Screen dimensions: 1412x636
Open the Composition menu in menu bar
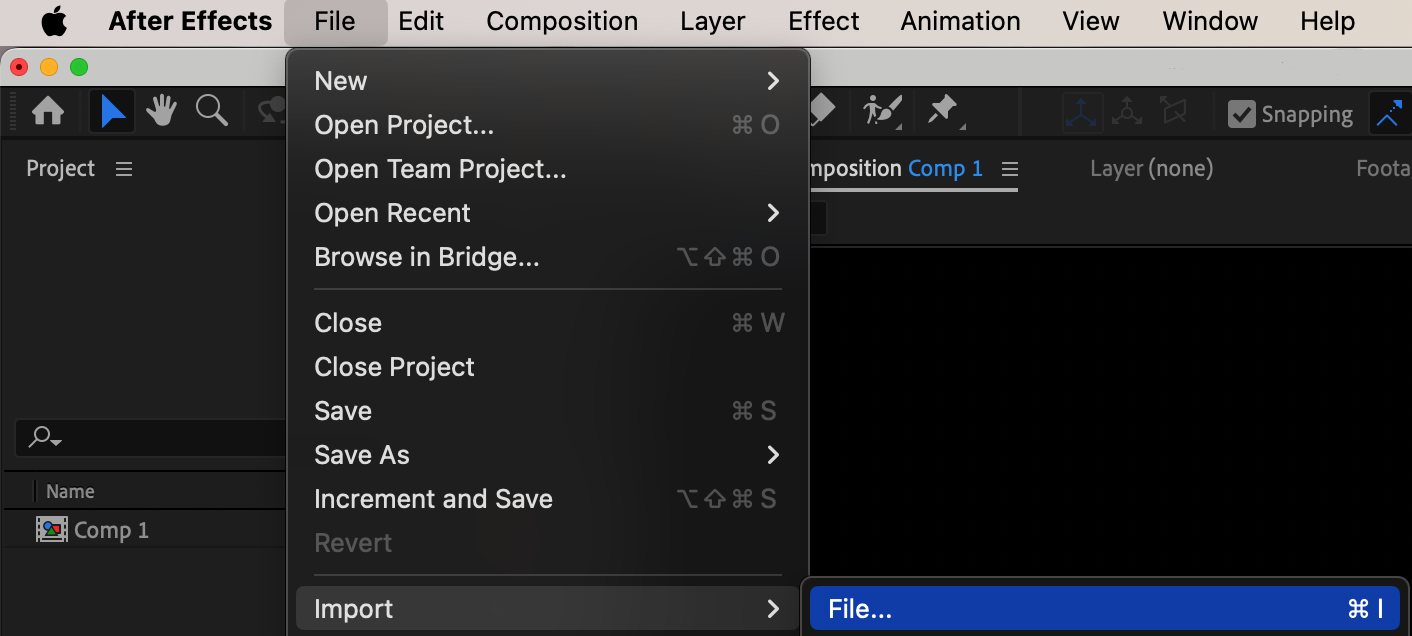(x=562, y=21)
